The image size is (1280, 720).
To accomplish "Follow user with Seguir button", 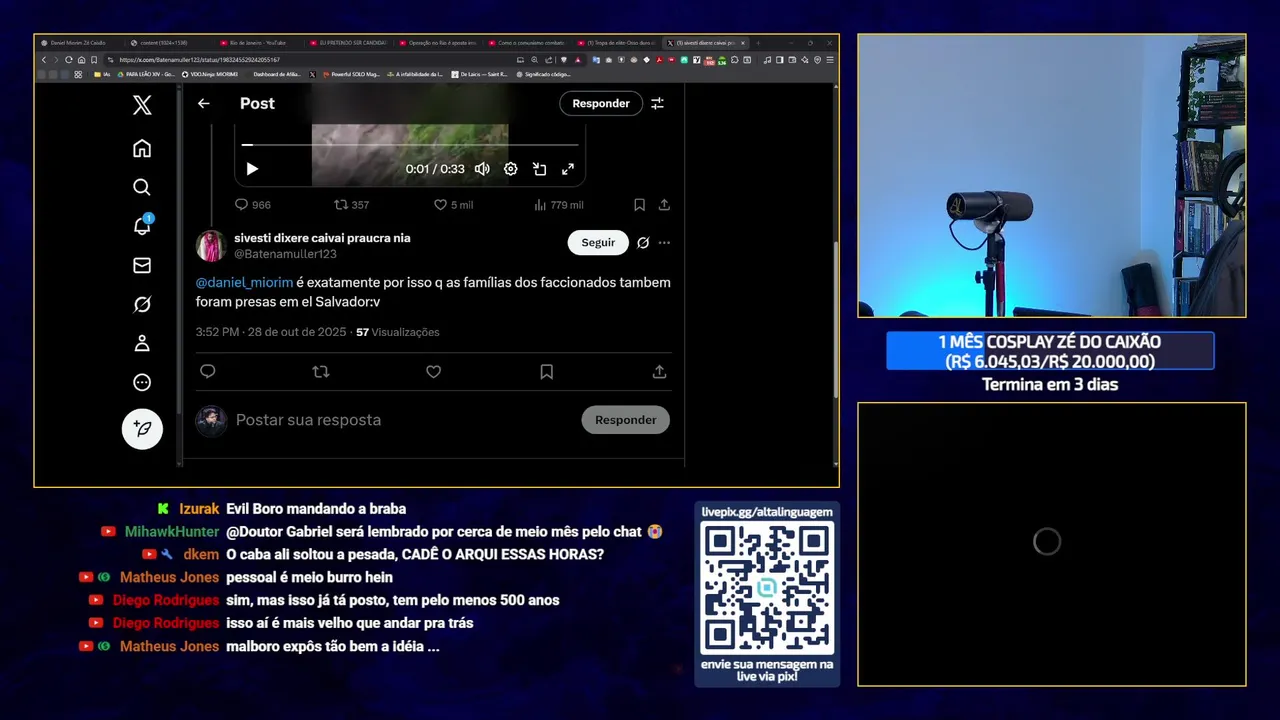I will tap(598, 242).
